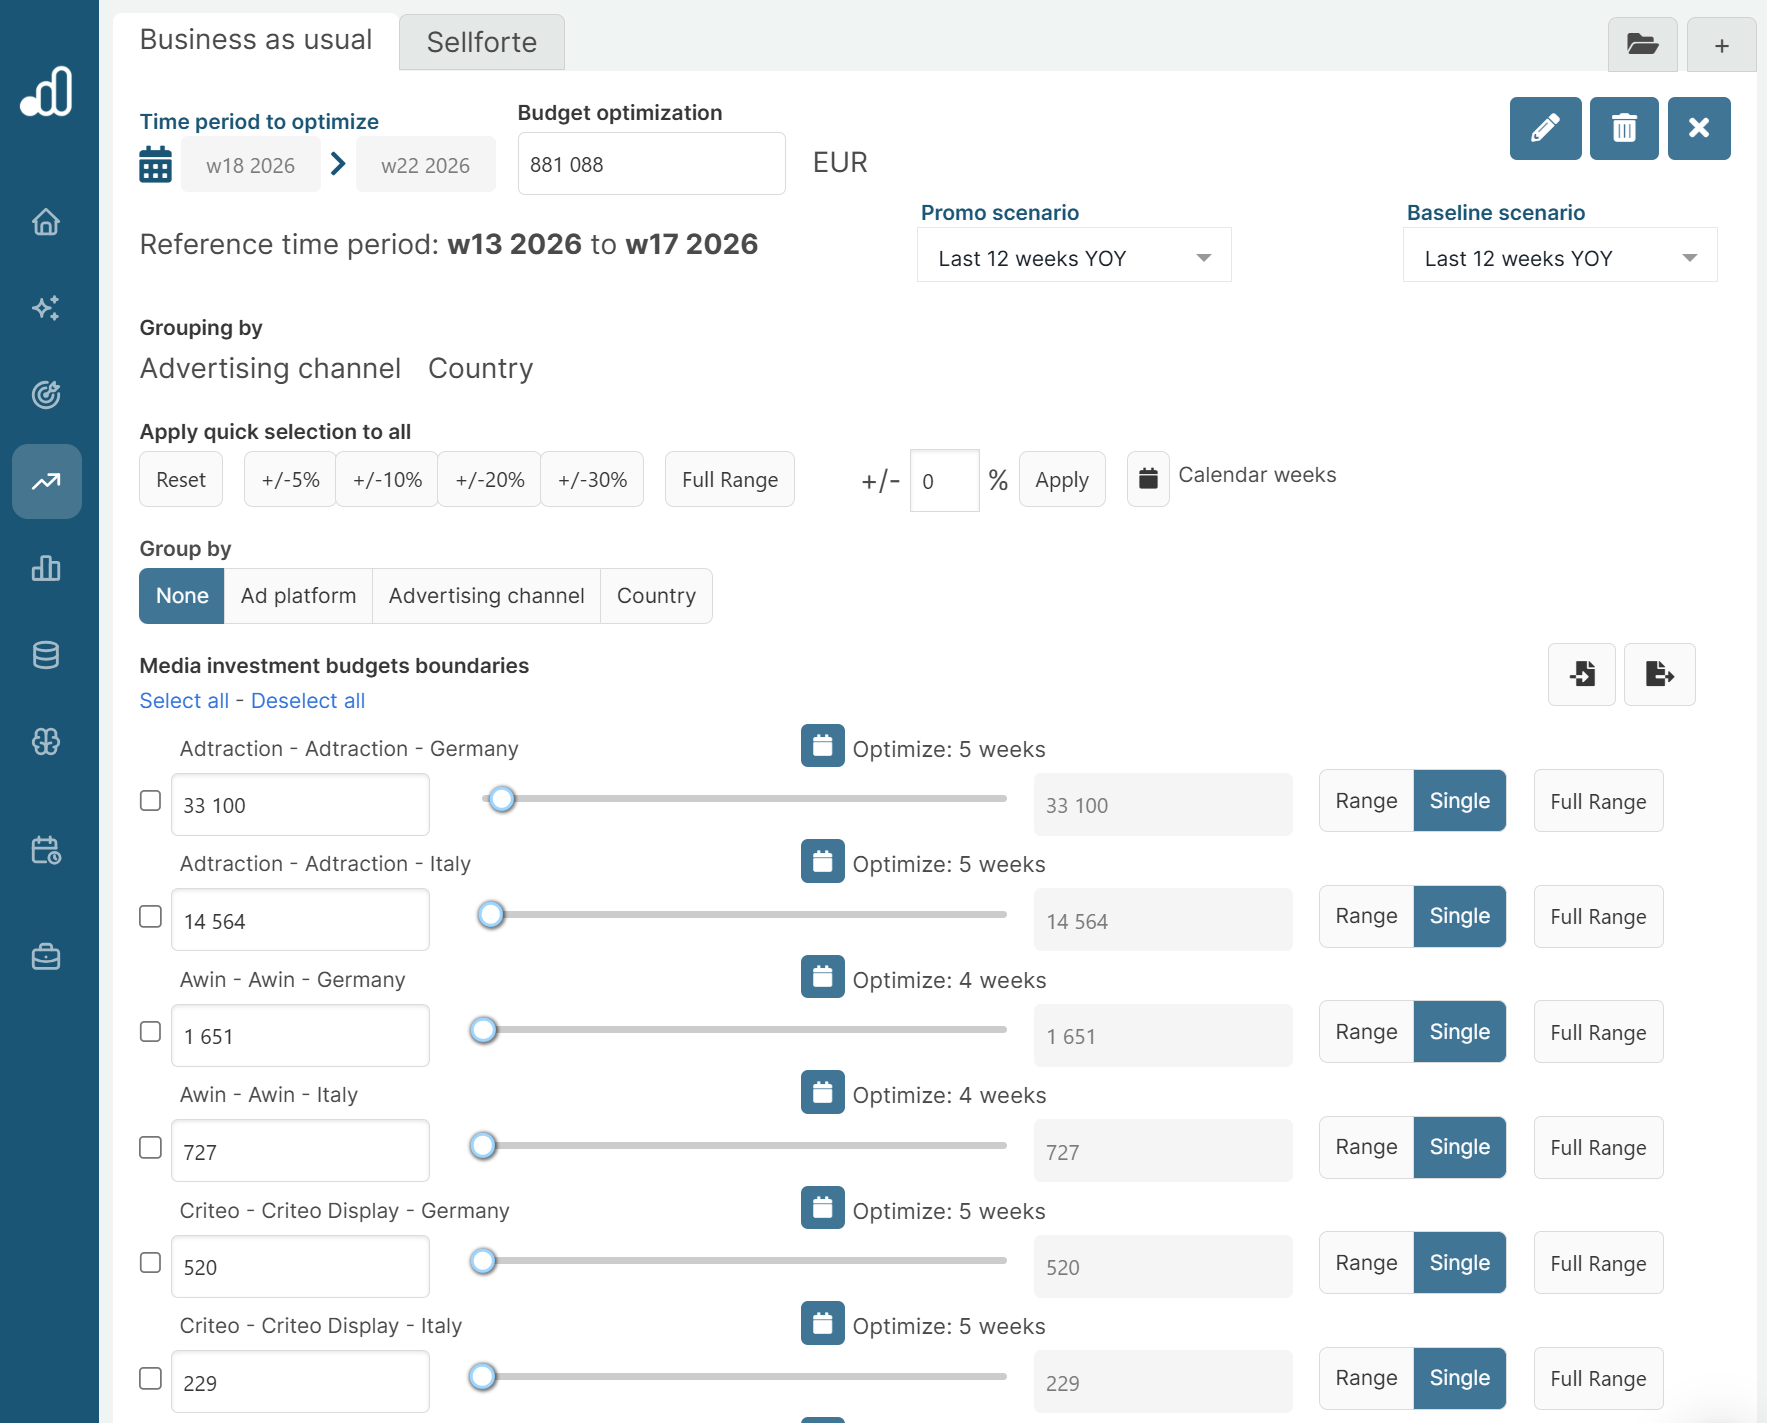This screenshot has width=1767, height=1423.
Task: Tick the Awin Italy checkbox
Action: click(151, 1147)
